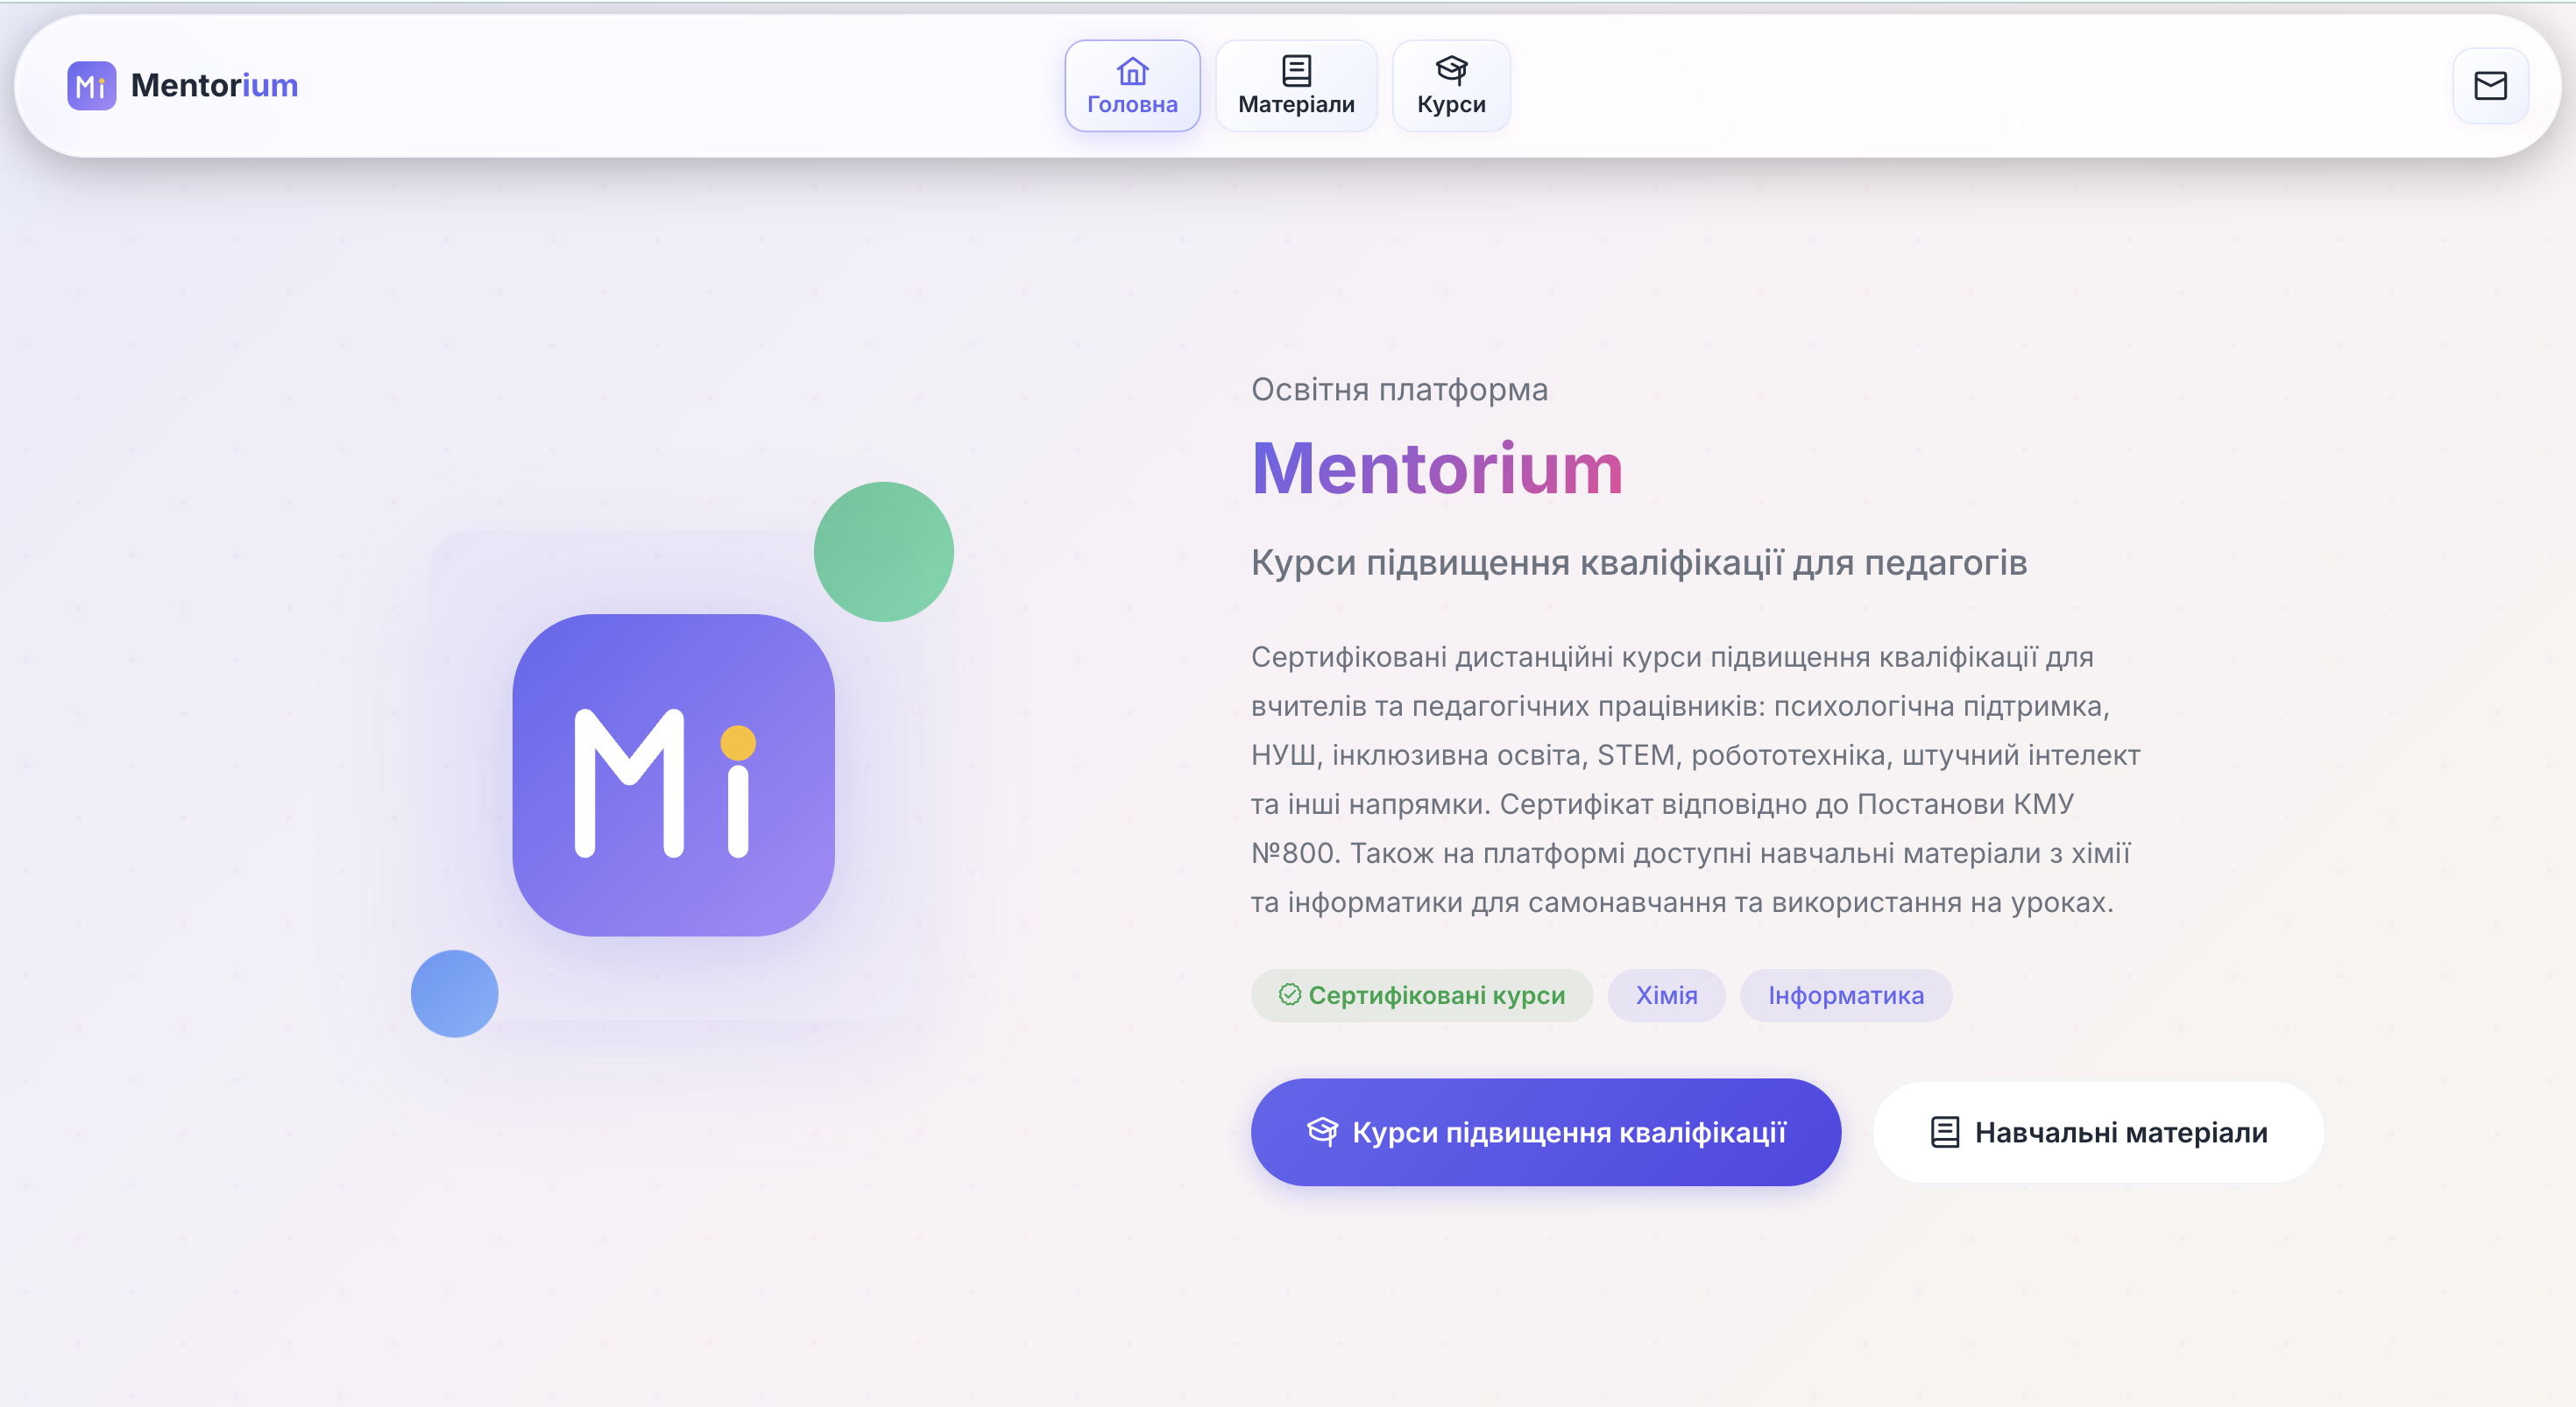Open Курси підвищення кваліфікації button
Image resolution: width=2576 pixels, height=1407 pixels.
click(x=1545, y=1132)
